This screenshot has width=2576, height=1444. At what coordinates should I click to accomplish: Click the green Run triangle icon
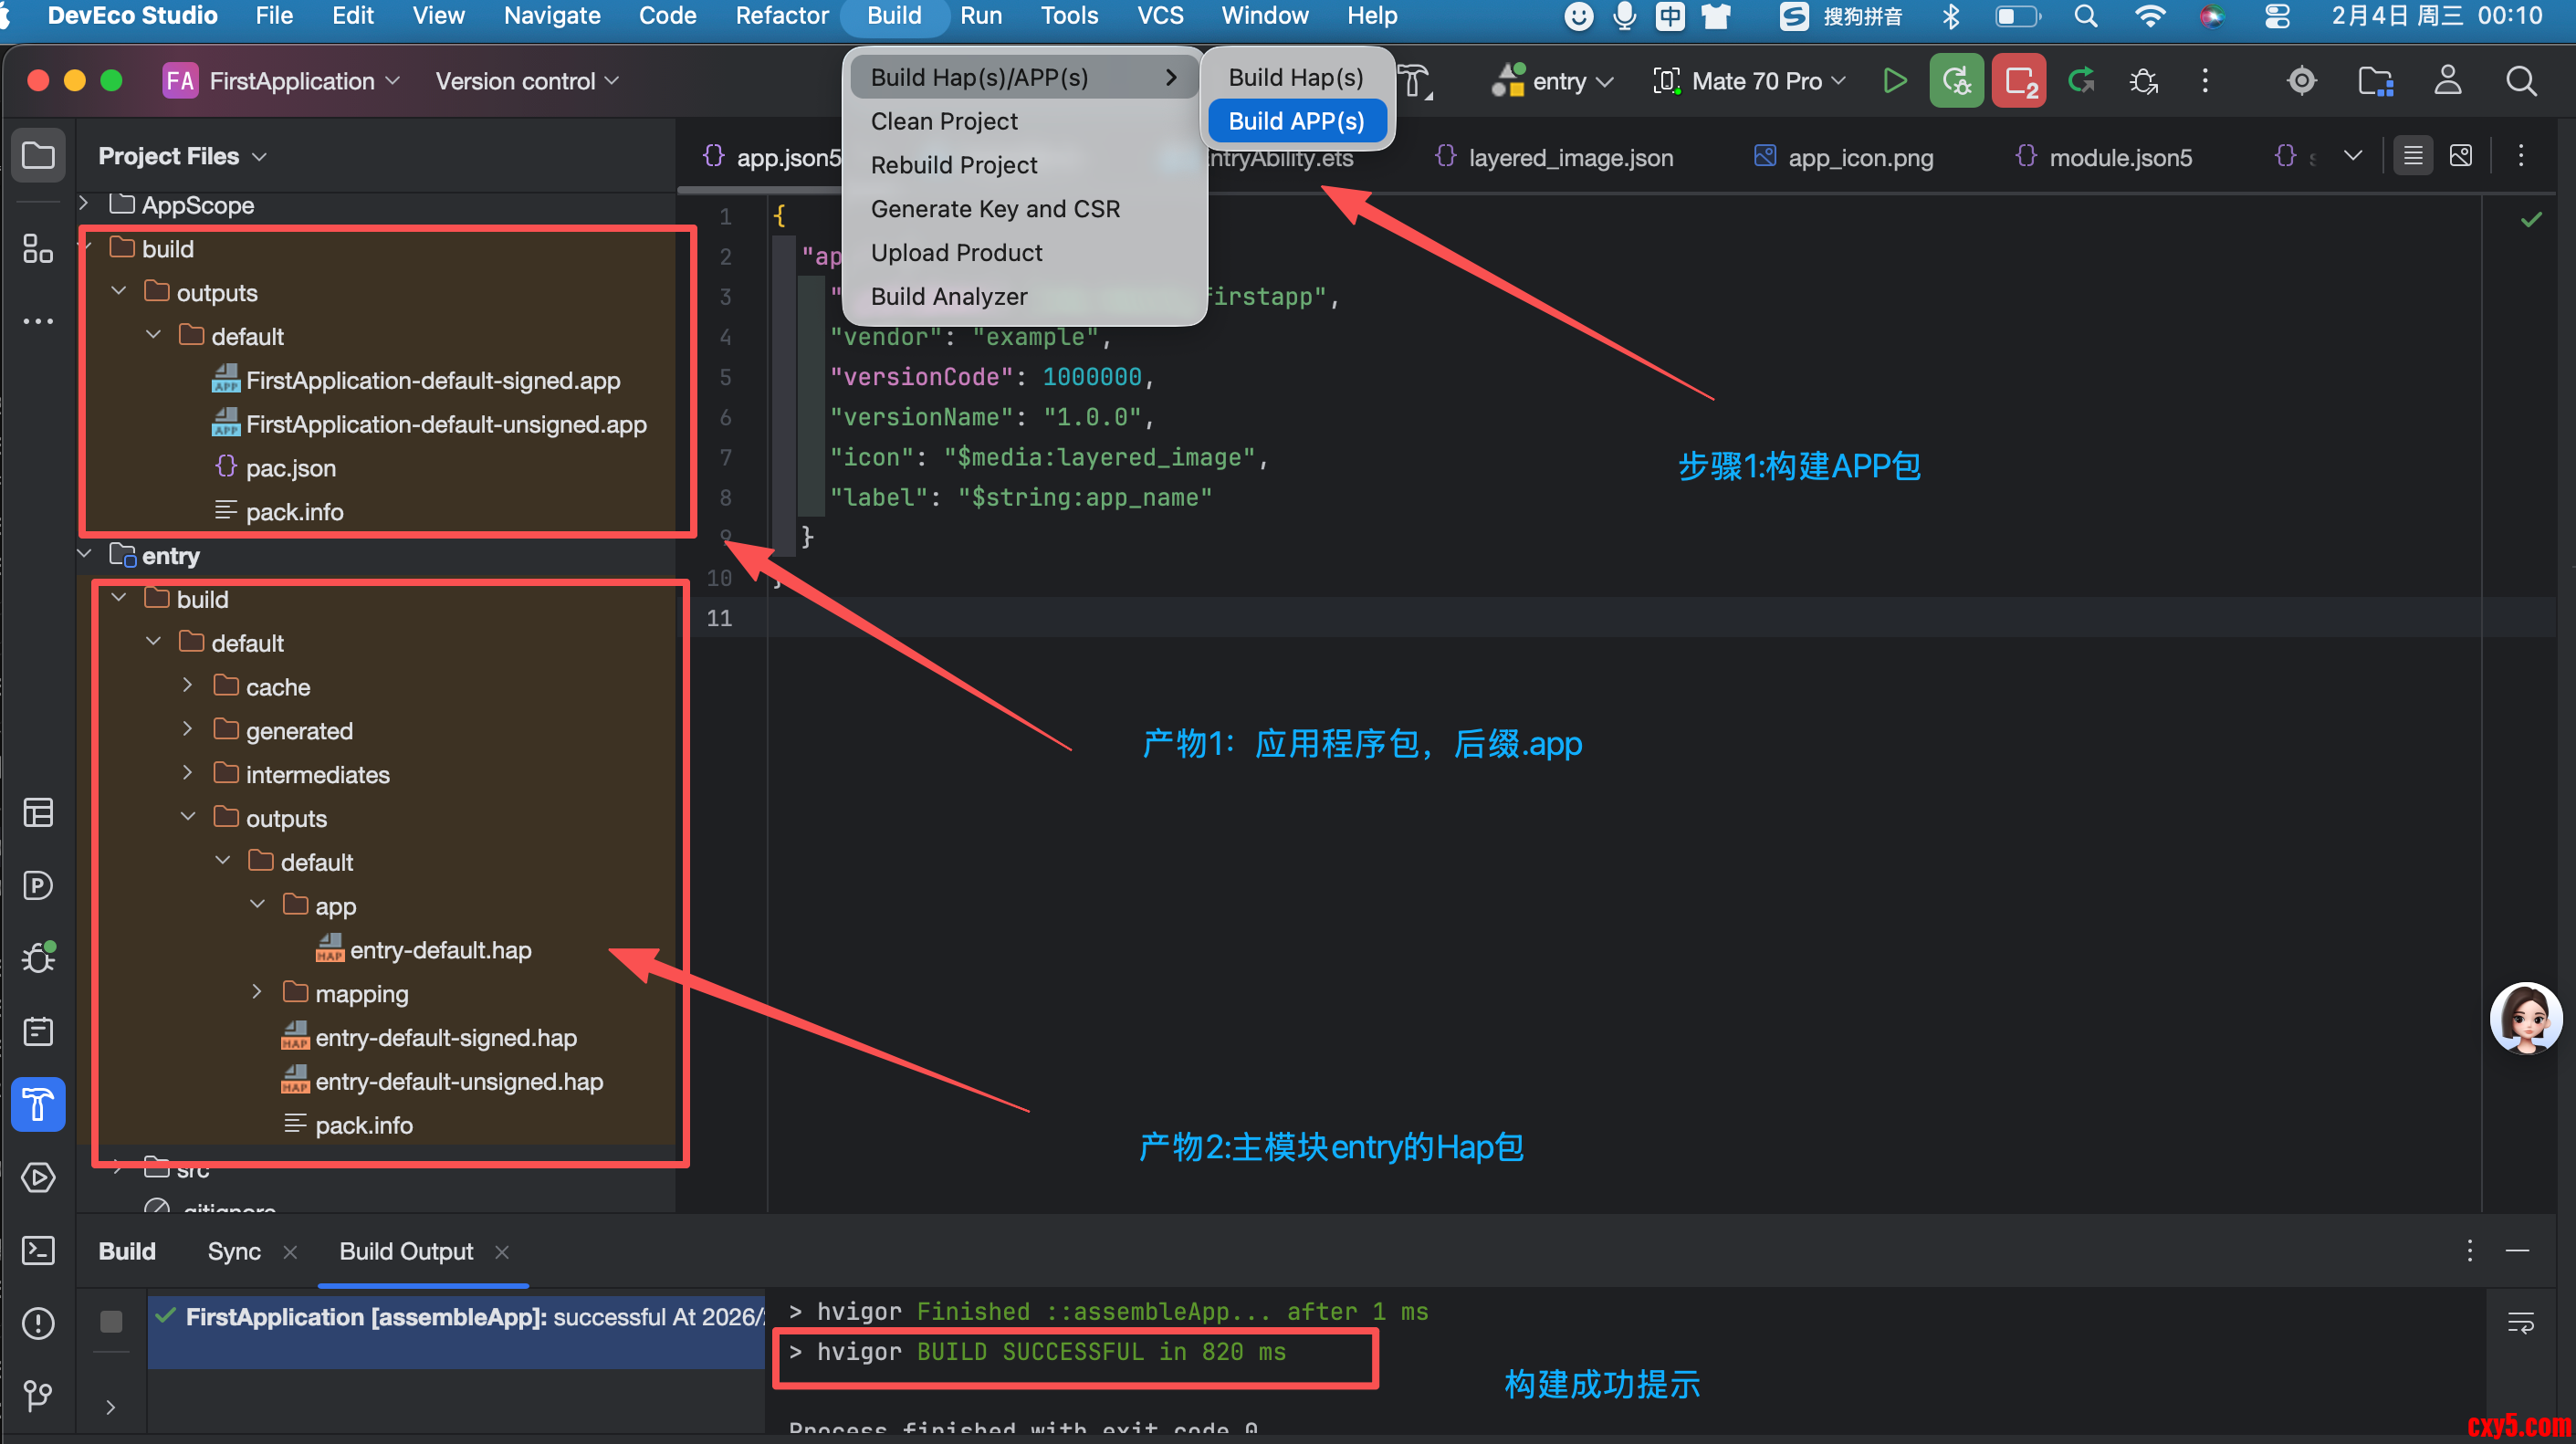(1894, 81)
